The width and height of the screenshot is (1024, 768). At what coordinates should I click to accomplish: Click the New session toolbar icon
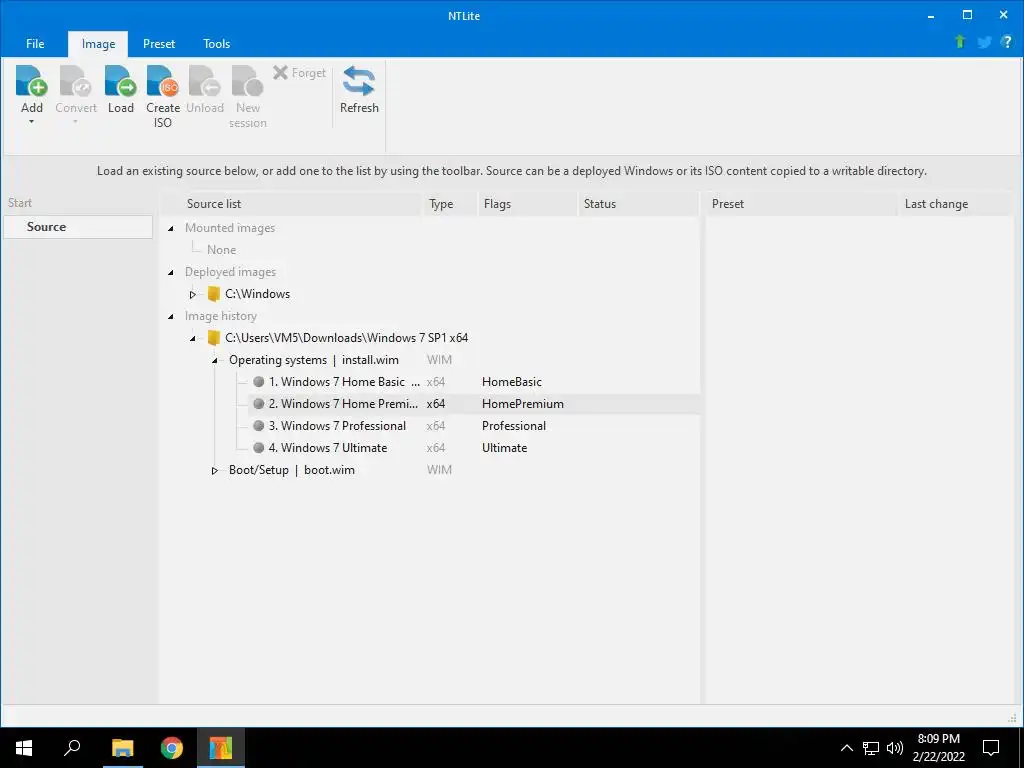coord(248,81)
